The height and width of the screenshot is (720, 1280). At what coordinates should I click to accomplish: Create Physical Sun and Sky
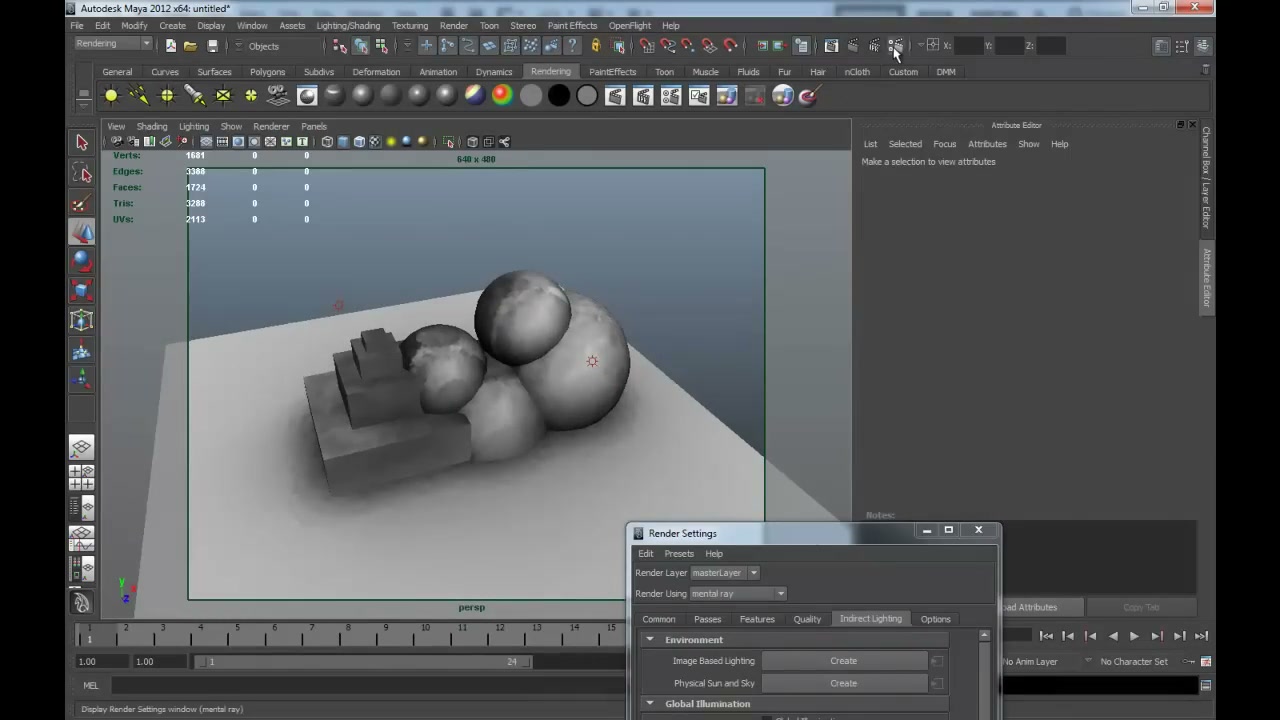point(843,683)
